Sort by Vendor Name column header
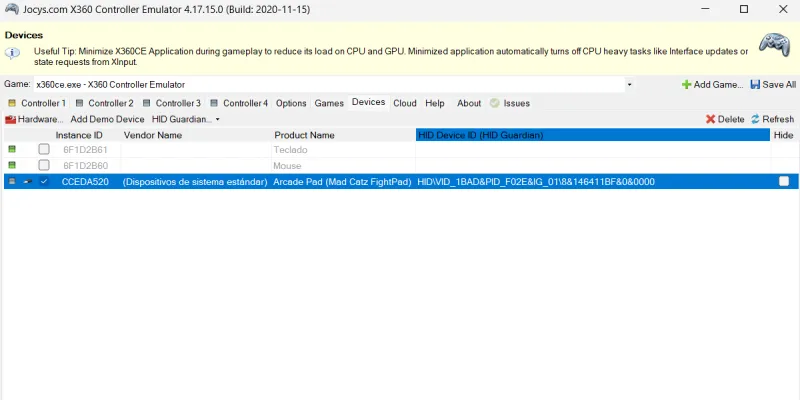800x400 pixels. coord(196,135)
